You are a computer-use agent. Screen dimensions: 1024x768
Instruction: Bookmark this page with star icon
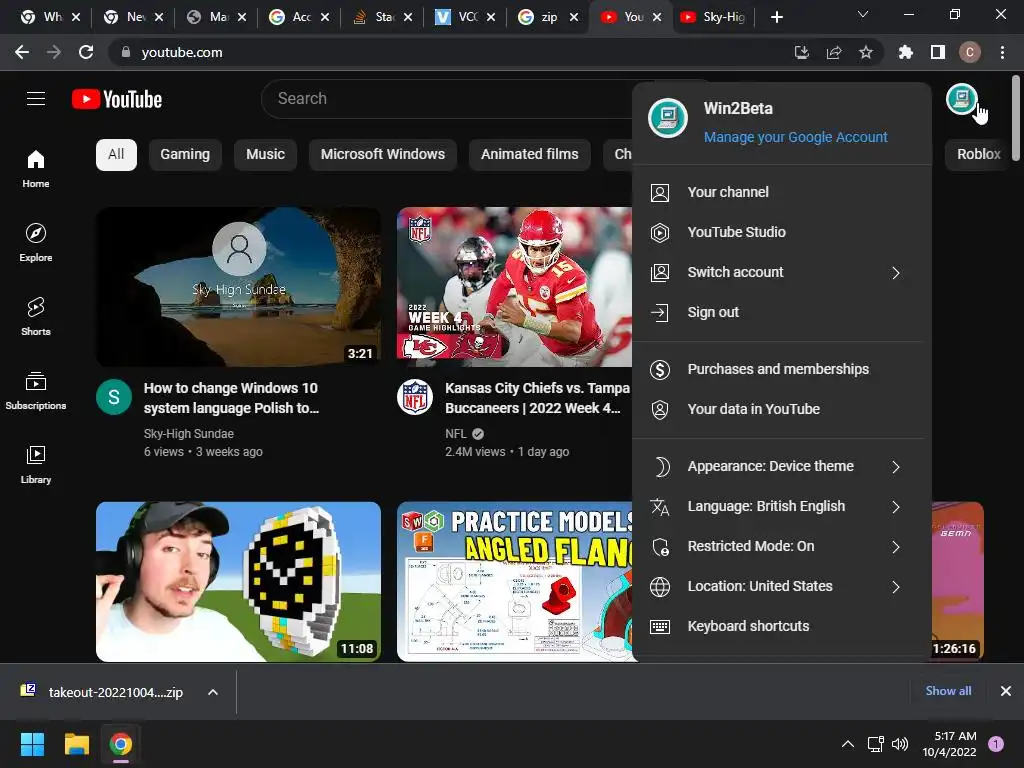click(865, 52)
